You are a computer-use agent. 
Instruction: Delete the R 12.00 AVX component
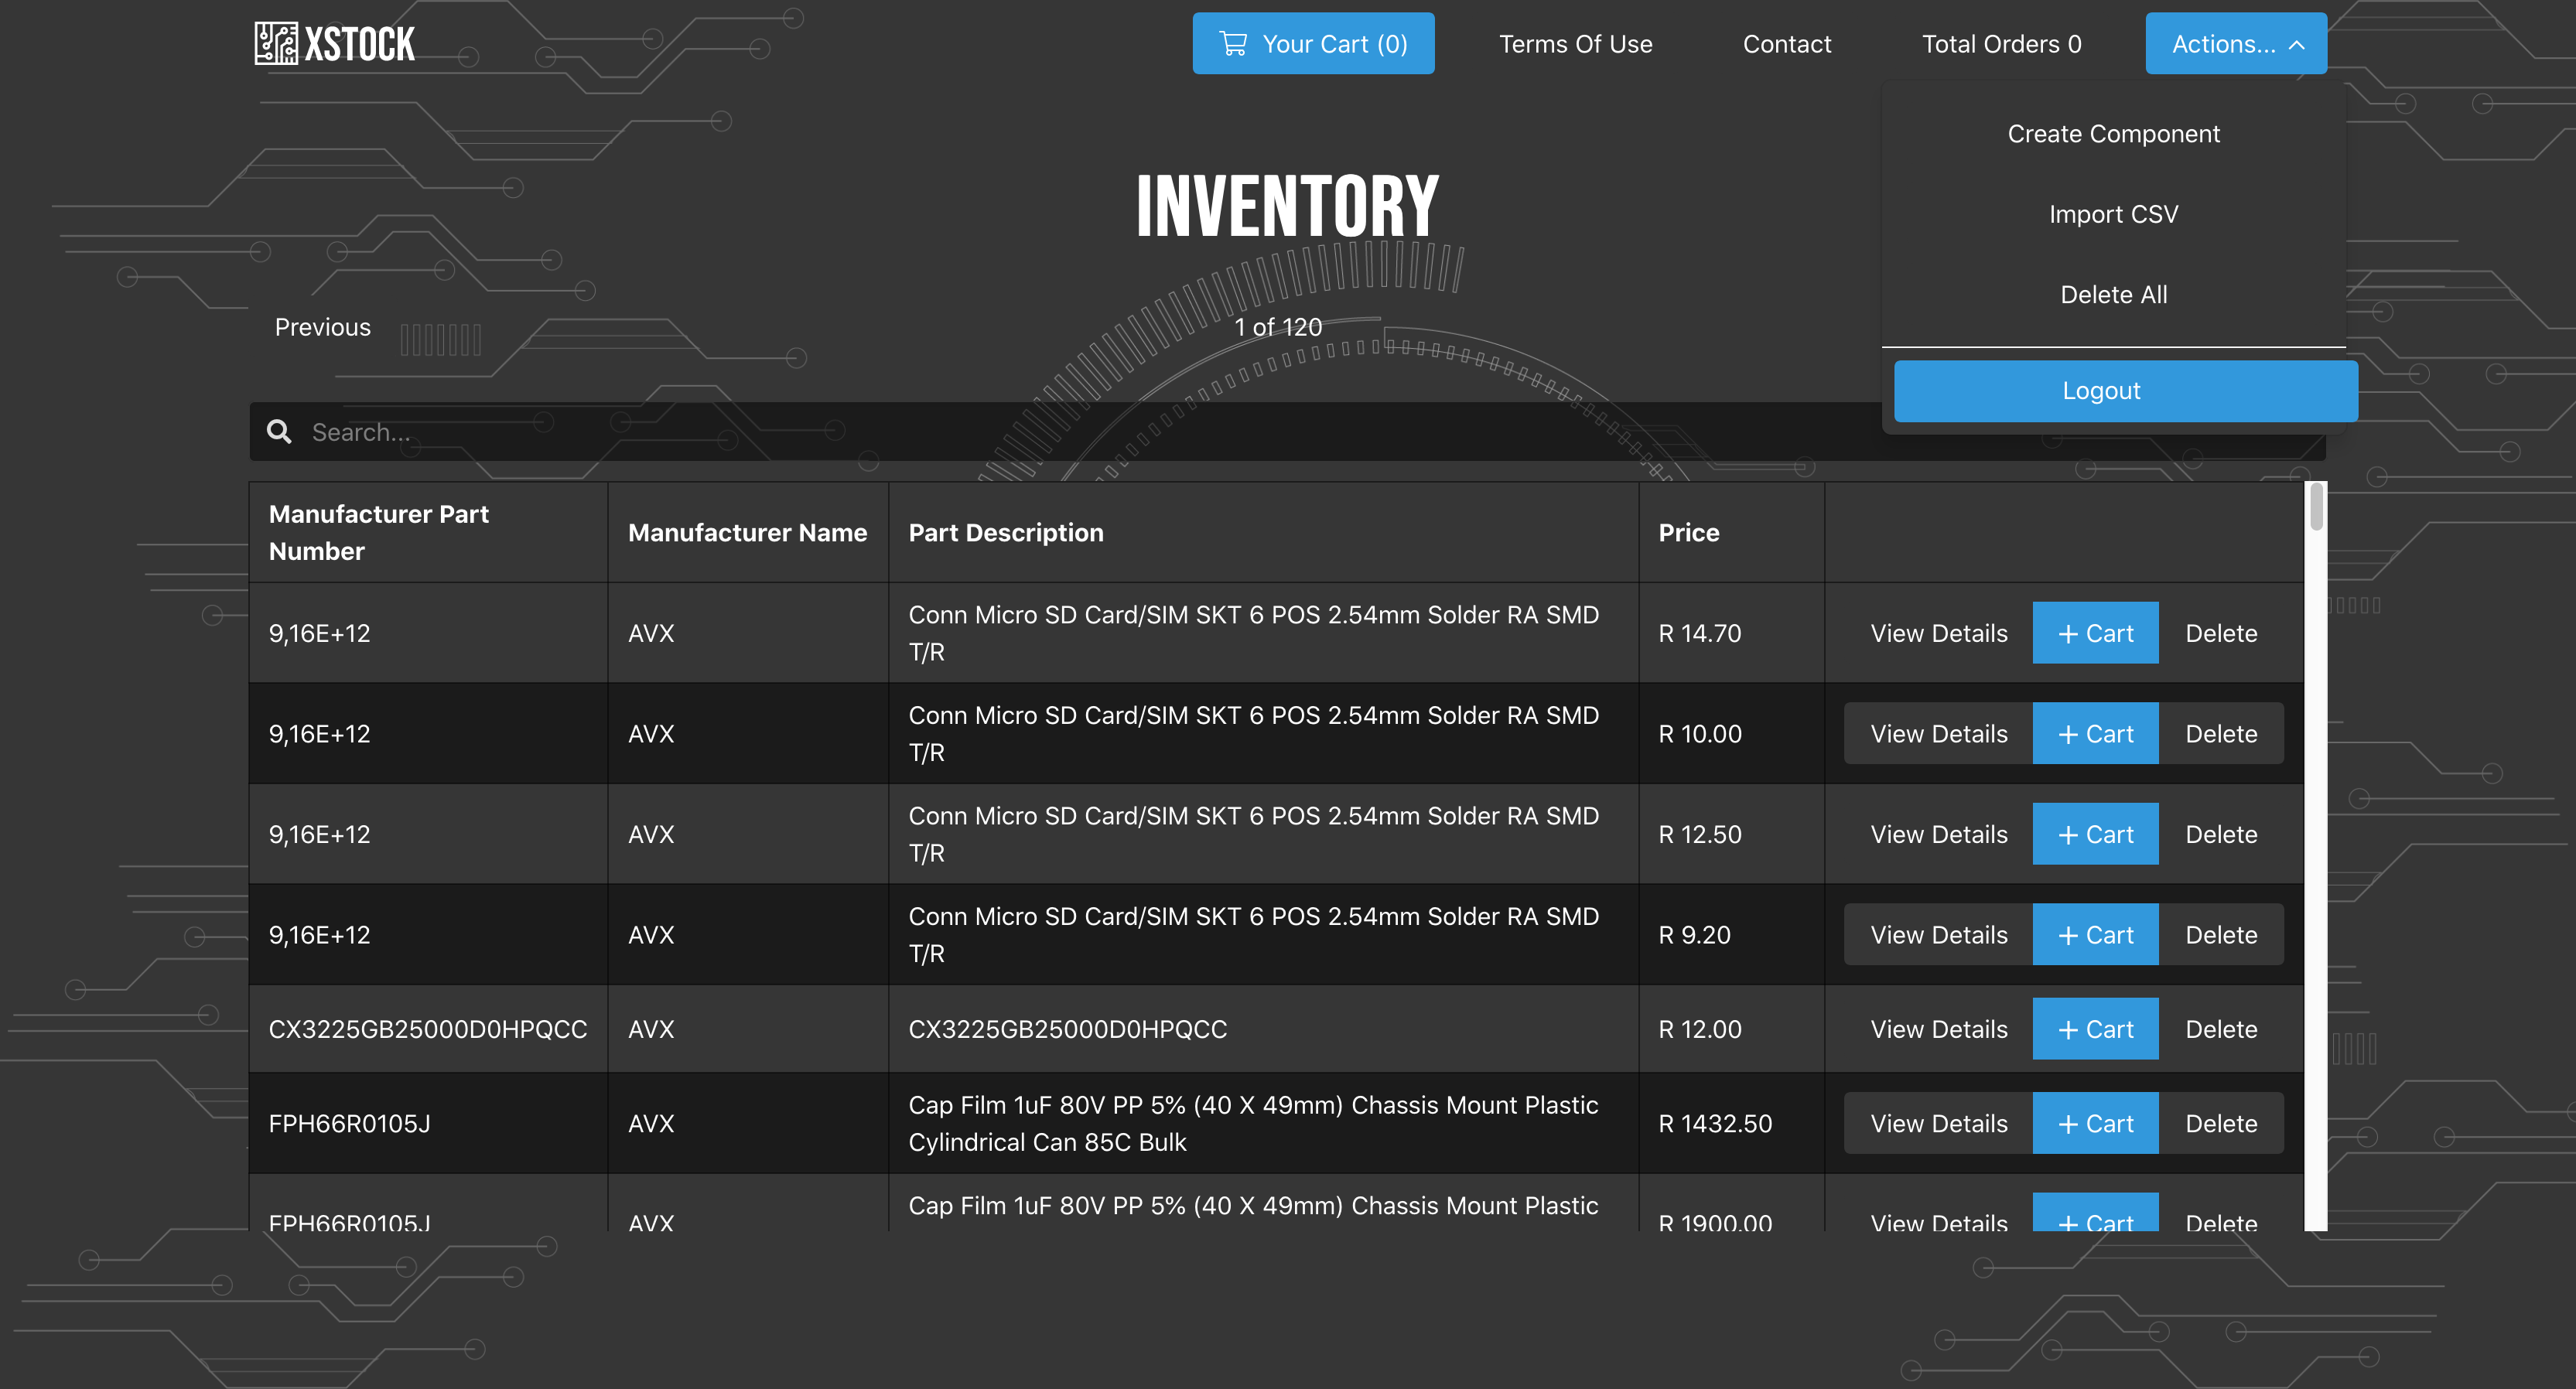coord(2221,1029)
